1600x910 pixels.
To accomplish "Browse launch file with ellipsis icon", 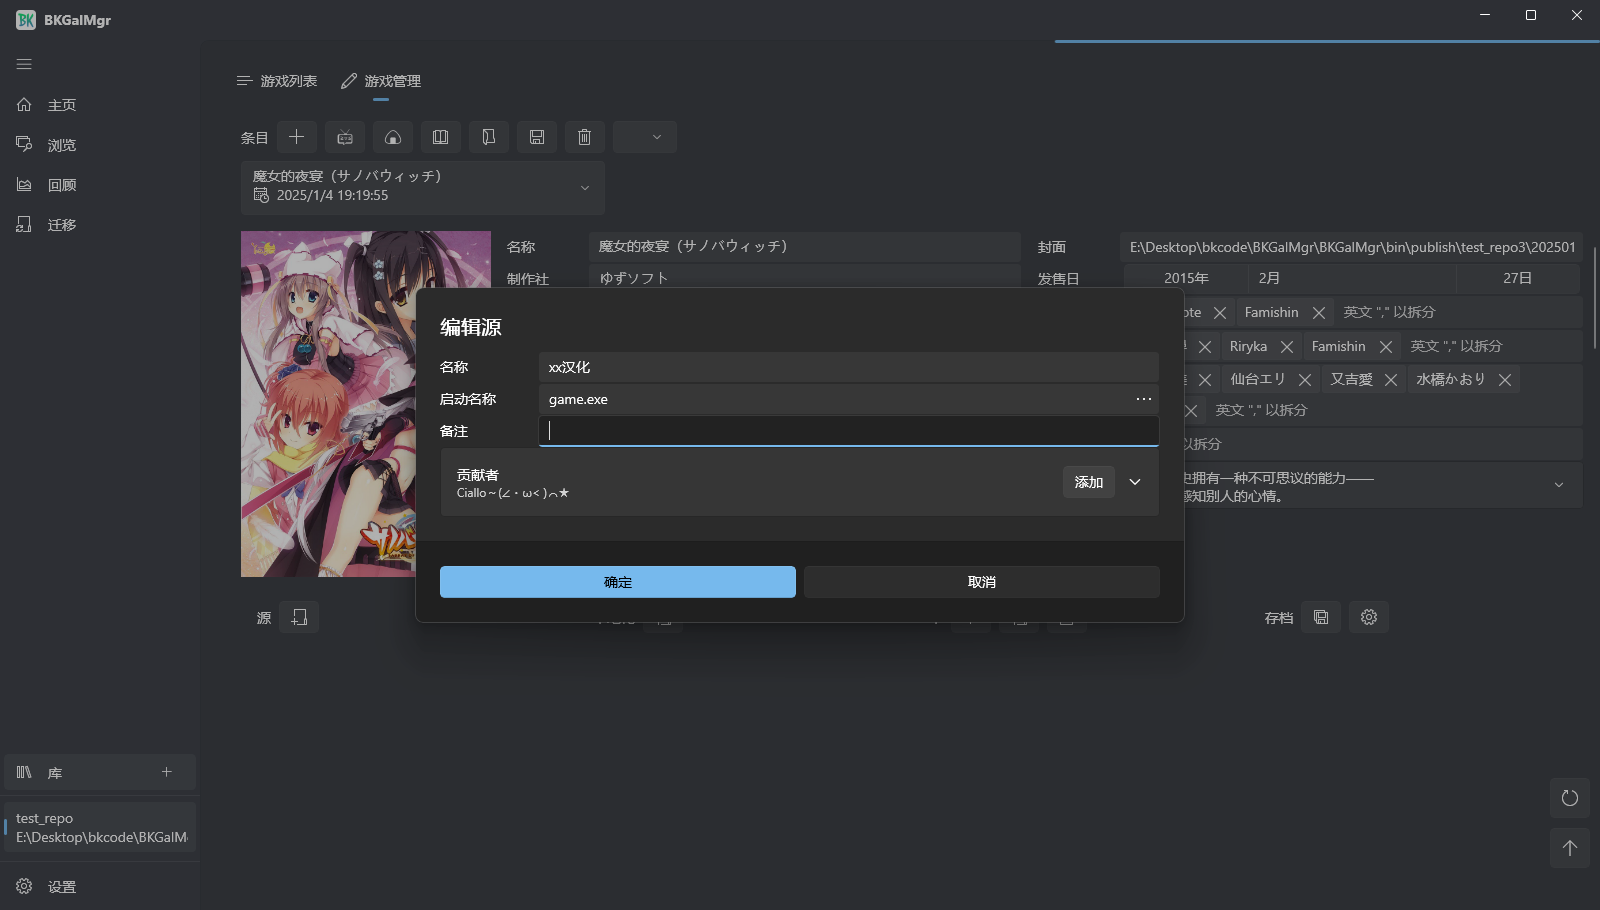I will (1143, 399).
